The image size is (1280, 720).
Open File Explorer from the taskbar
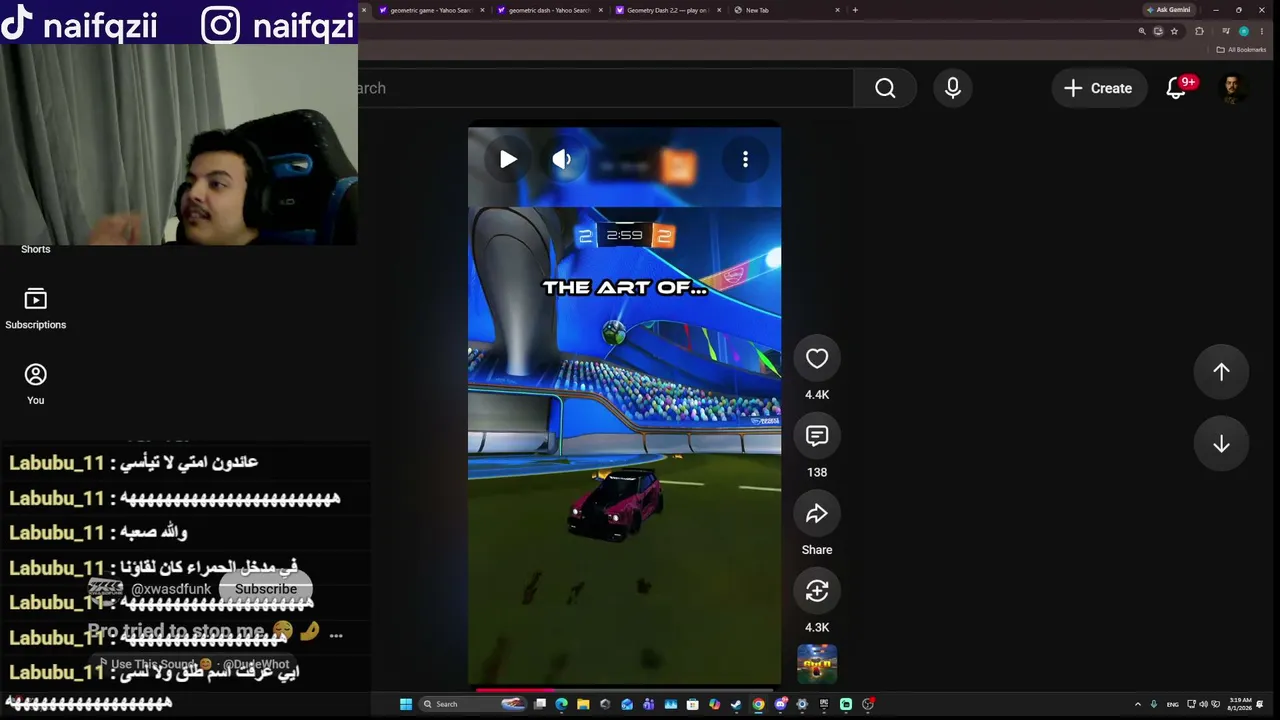(x=583, y=704)
